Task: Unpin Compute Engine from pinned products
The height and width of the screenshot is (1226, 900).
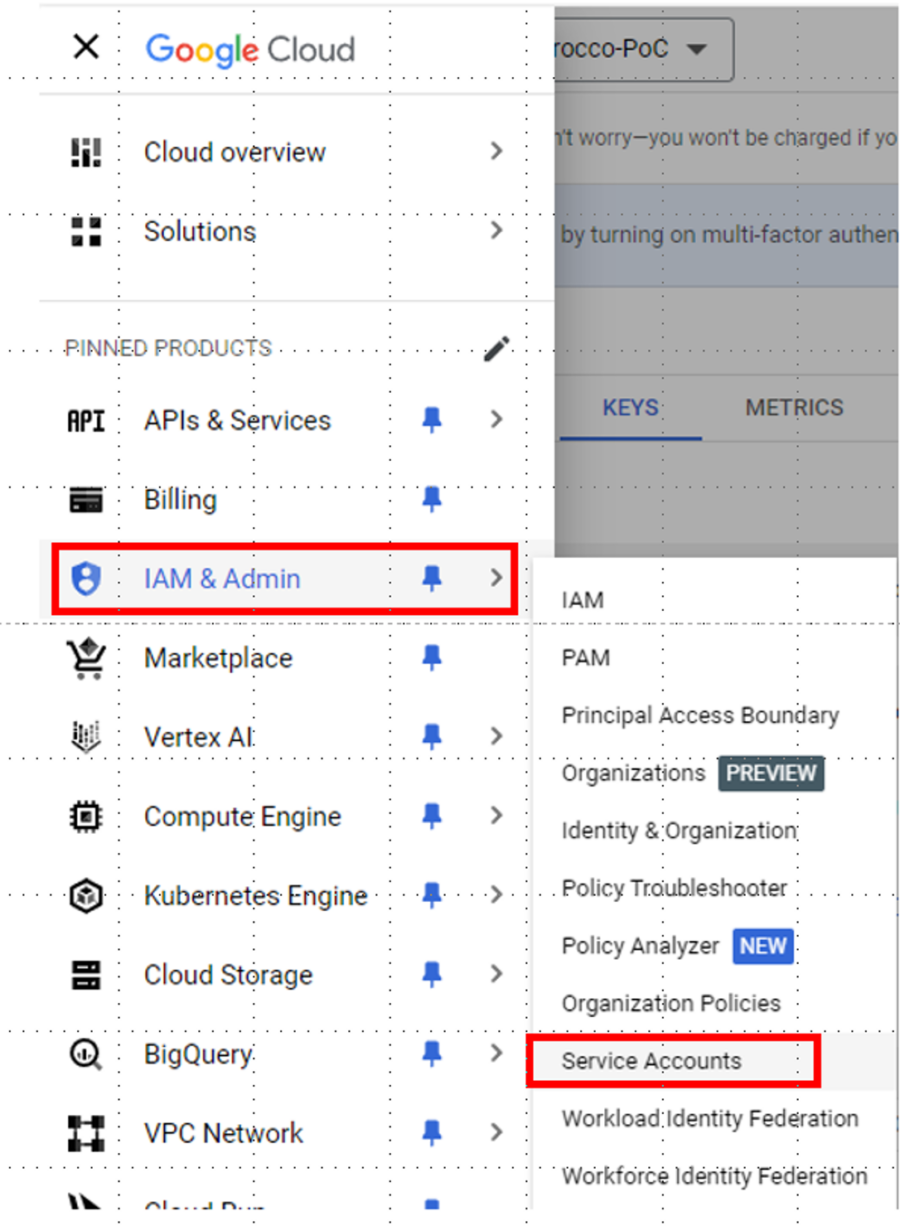Action: tap(432, 817)
